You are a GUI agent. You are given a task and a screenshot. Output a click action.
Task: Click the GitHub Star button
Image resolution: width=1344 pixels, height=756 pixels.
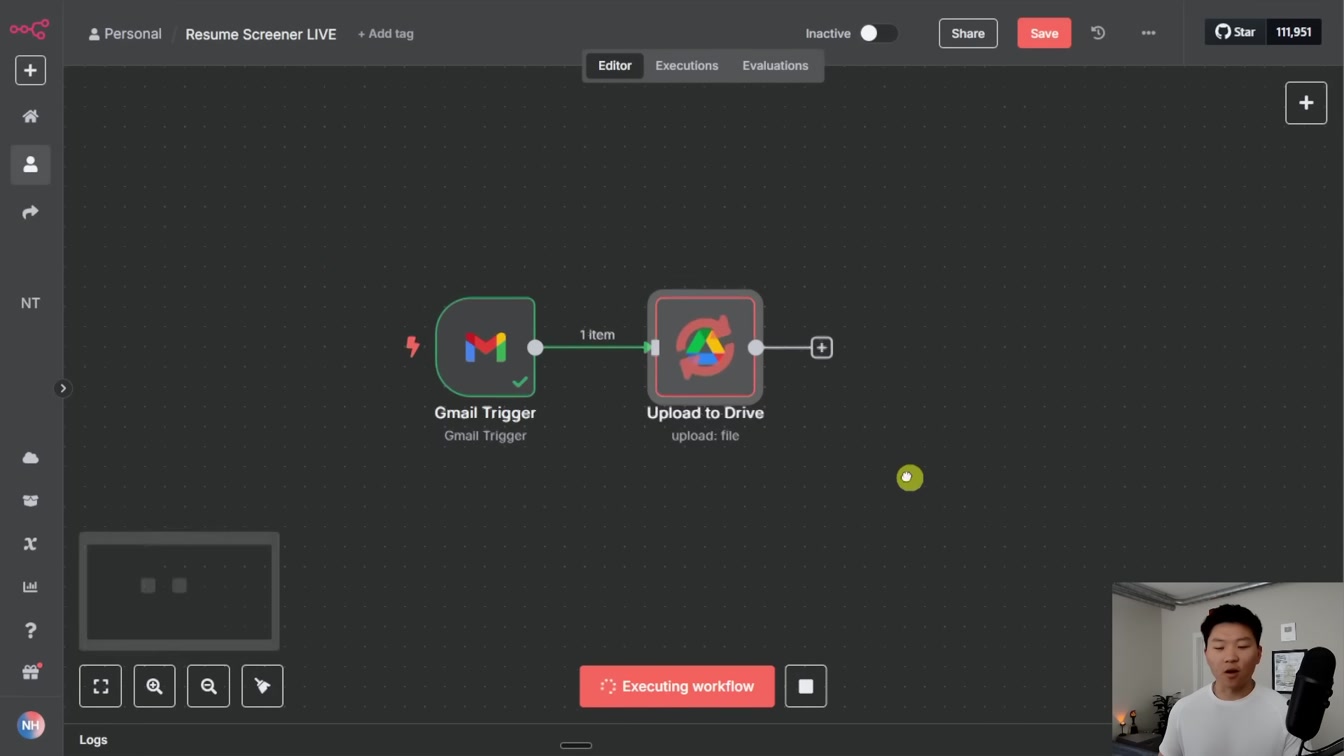coord(1235,32)
